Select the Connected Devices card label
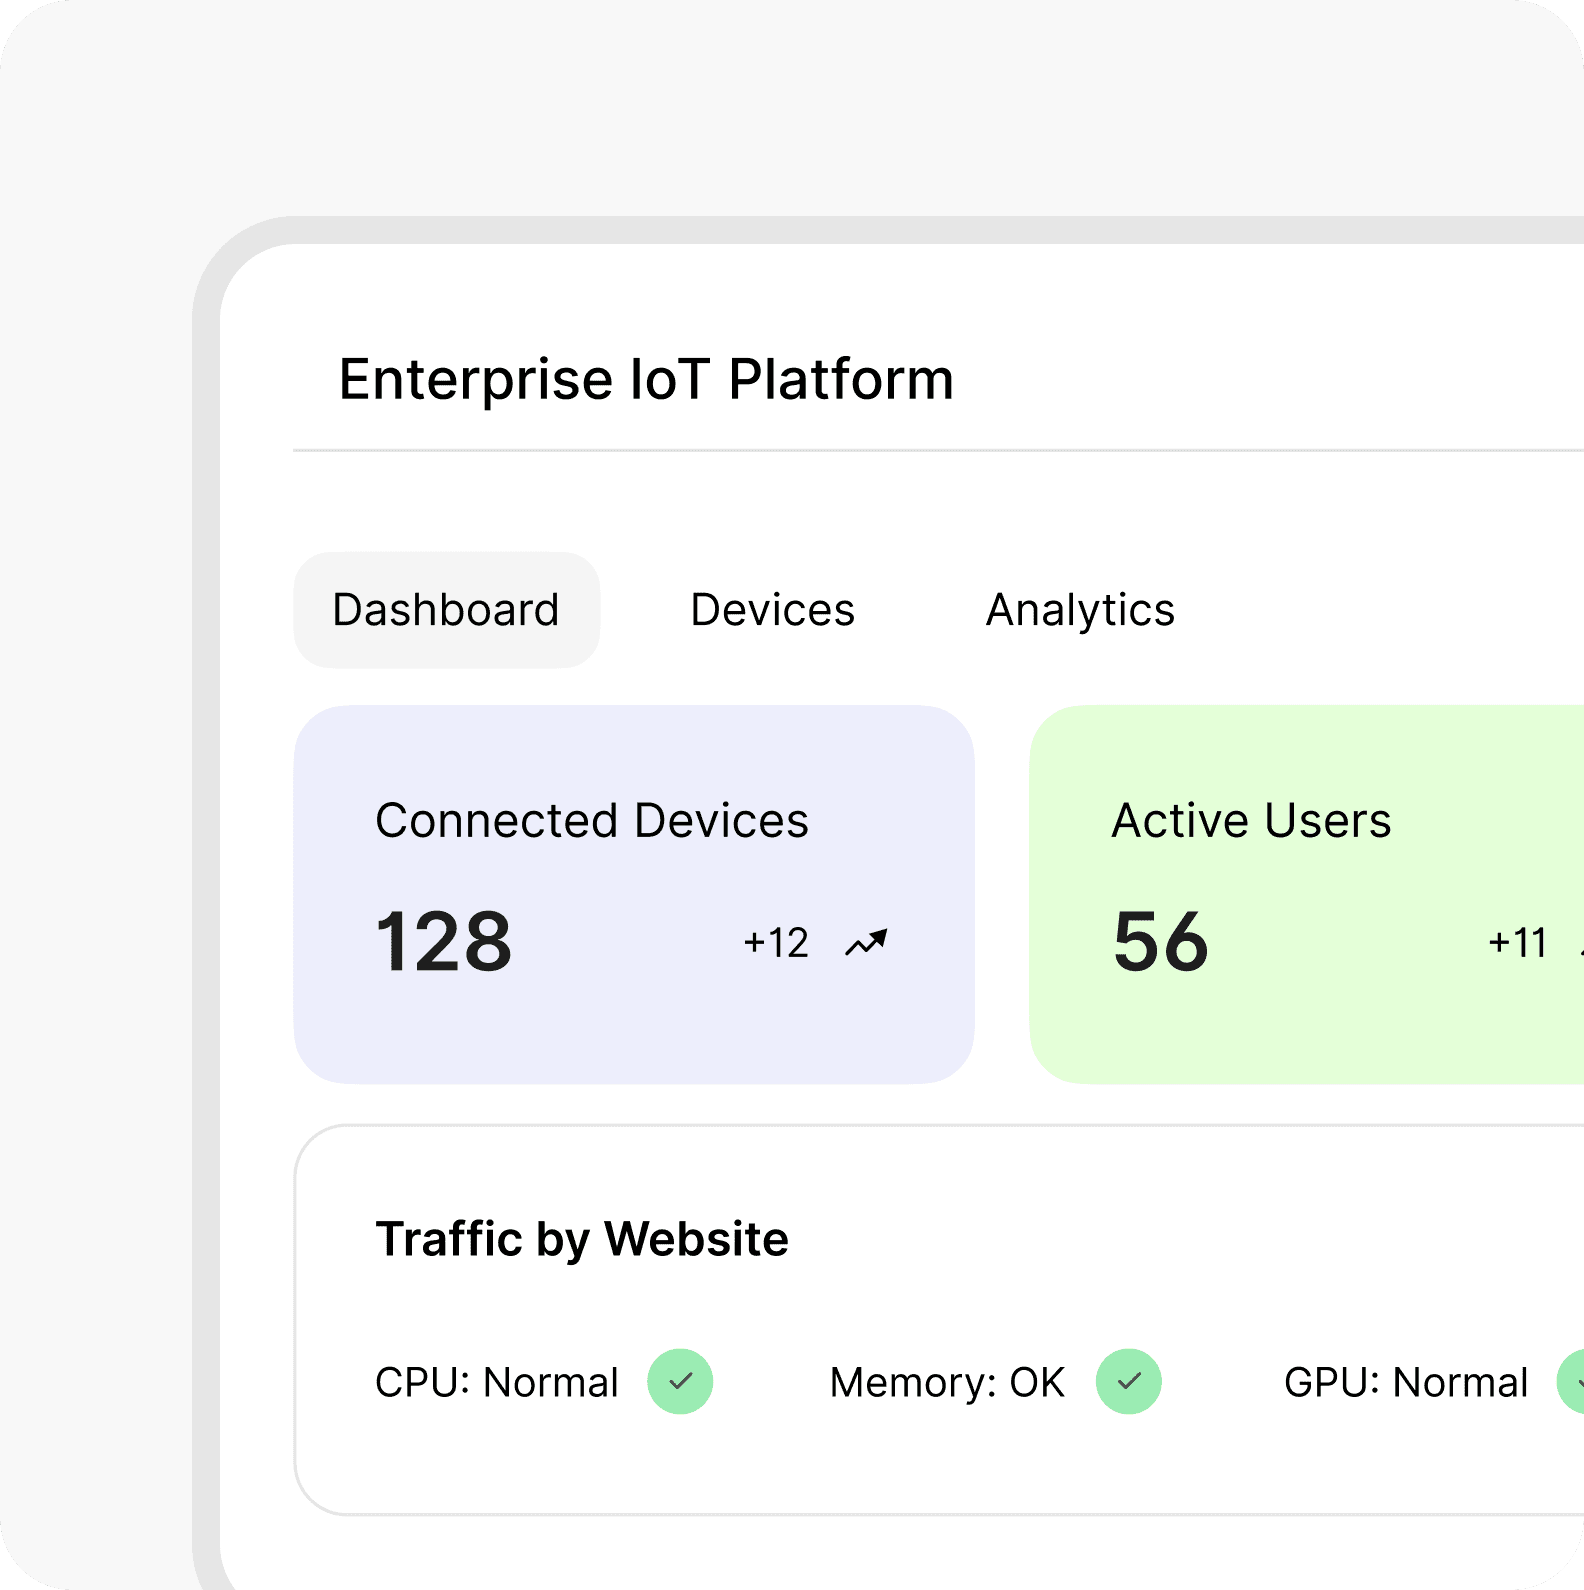 click(x=591, y=821)
